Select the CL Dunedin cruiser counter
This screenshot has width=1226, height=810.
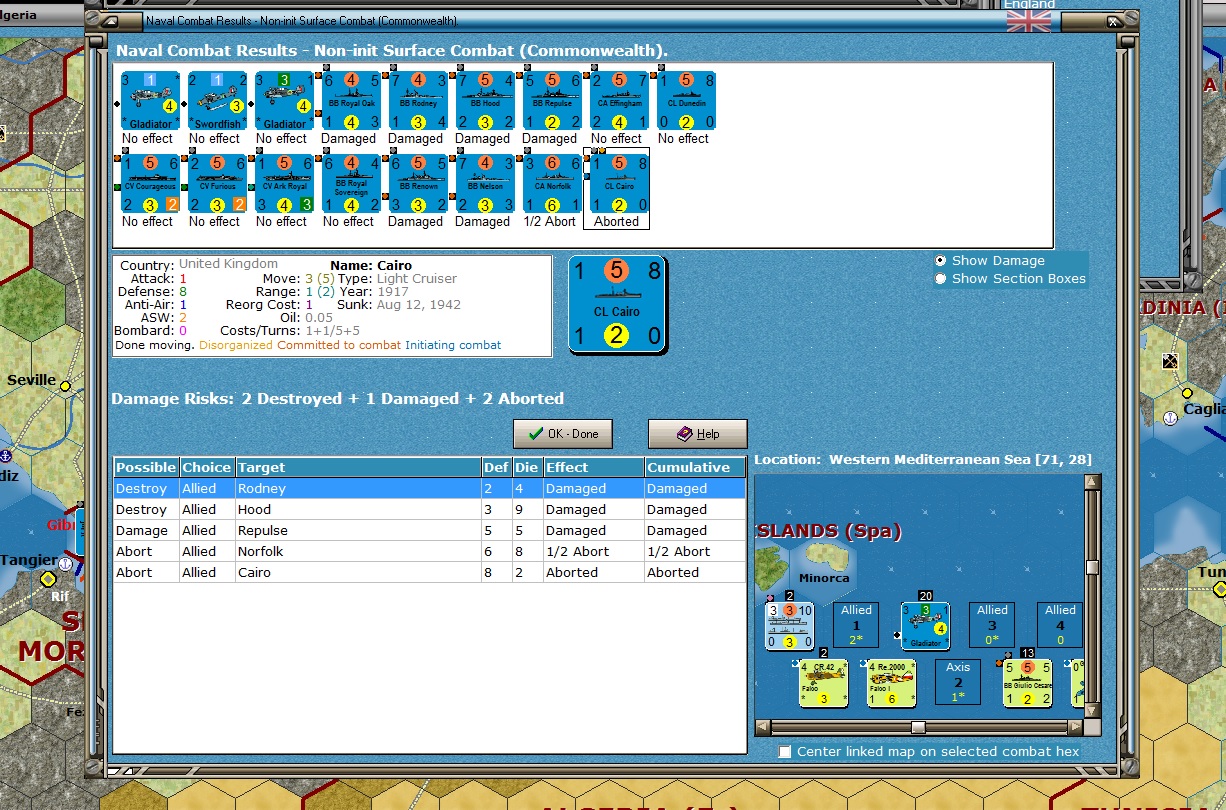pyautogui.click(x=684, y=100)
